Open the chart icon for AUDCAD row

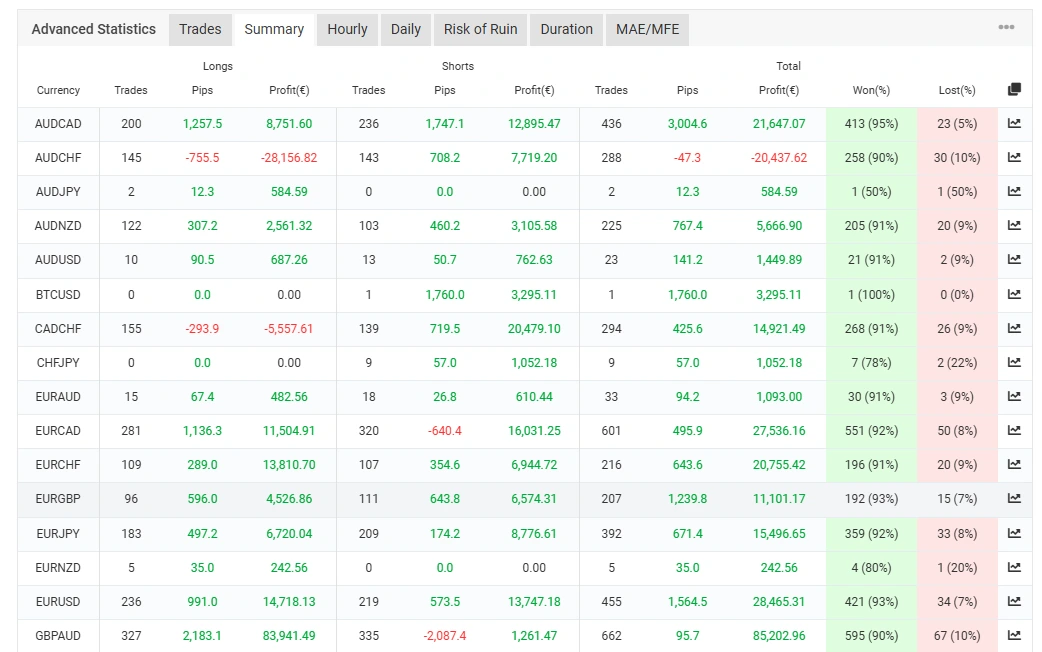[x=1014, y=124]
